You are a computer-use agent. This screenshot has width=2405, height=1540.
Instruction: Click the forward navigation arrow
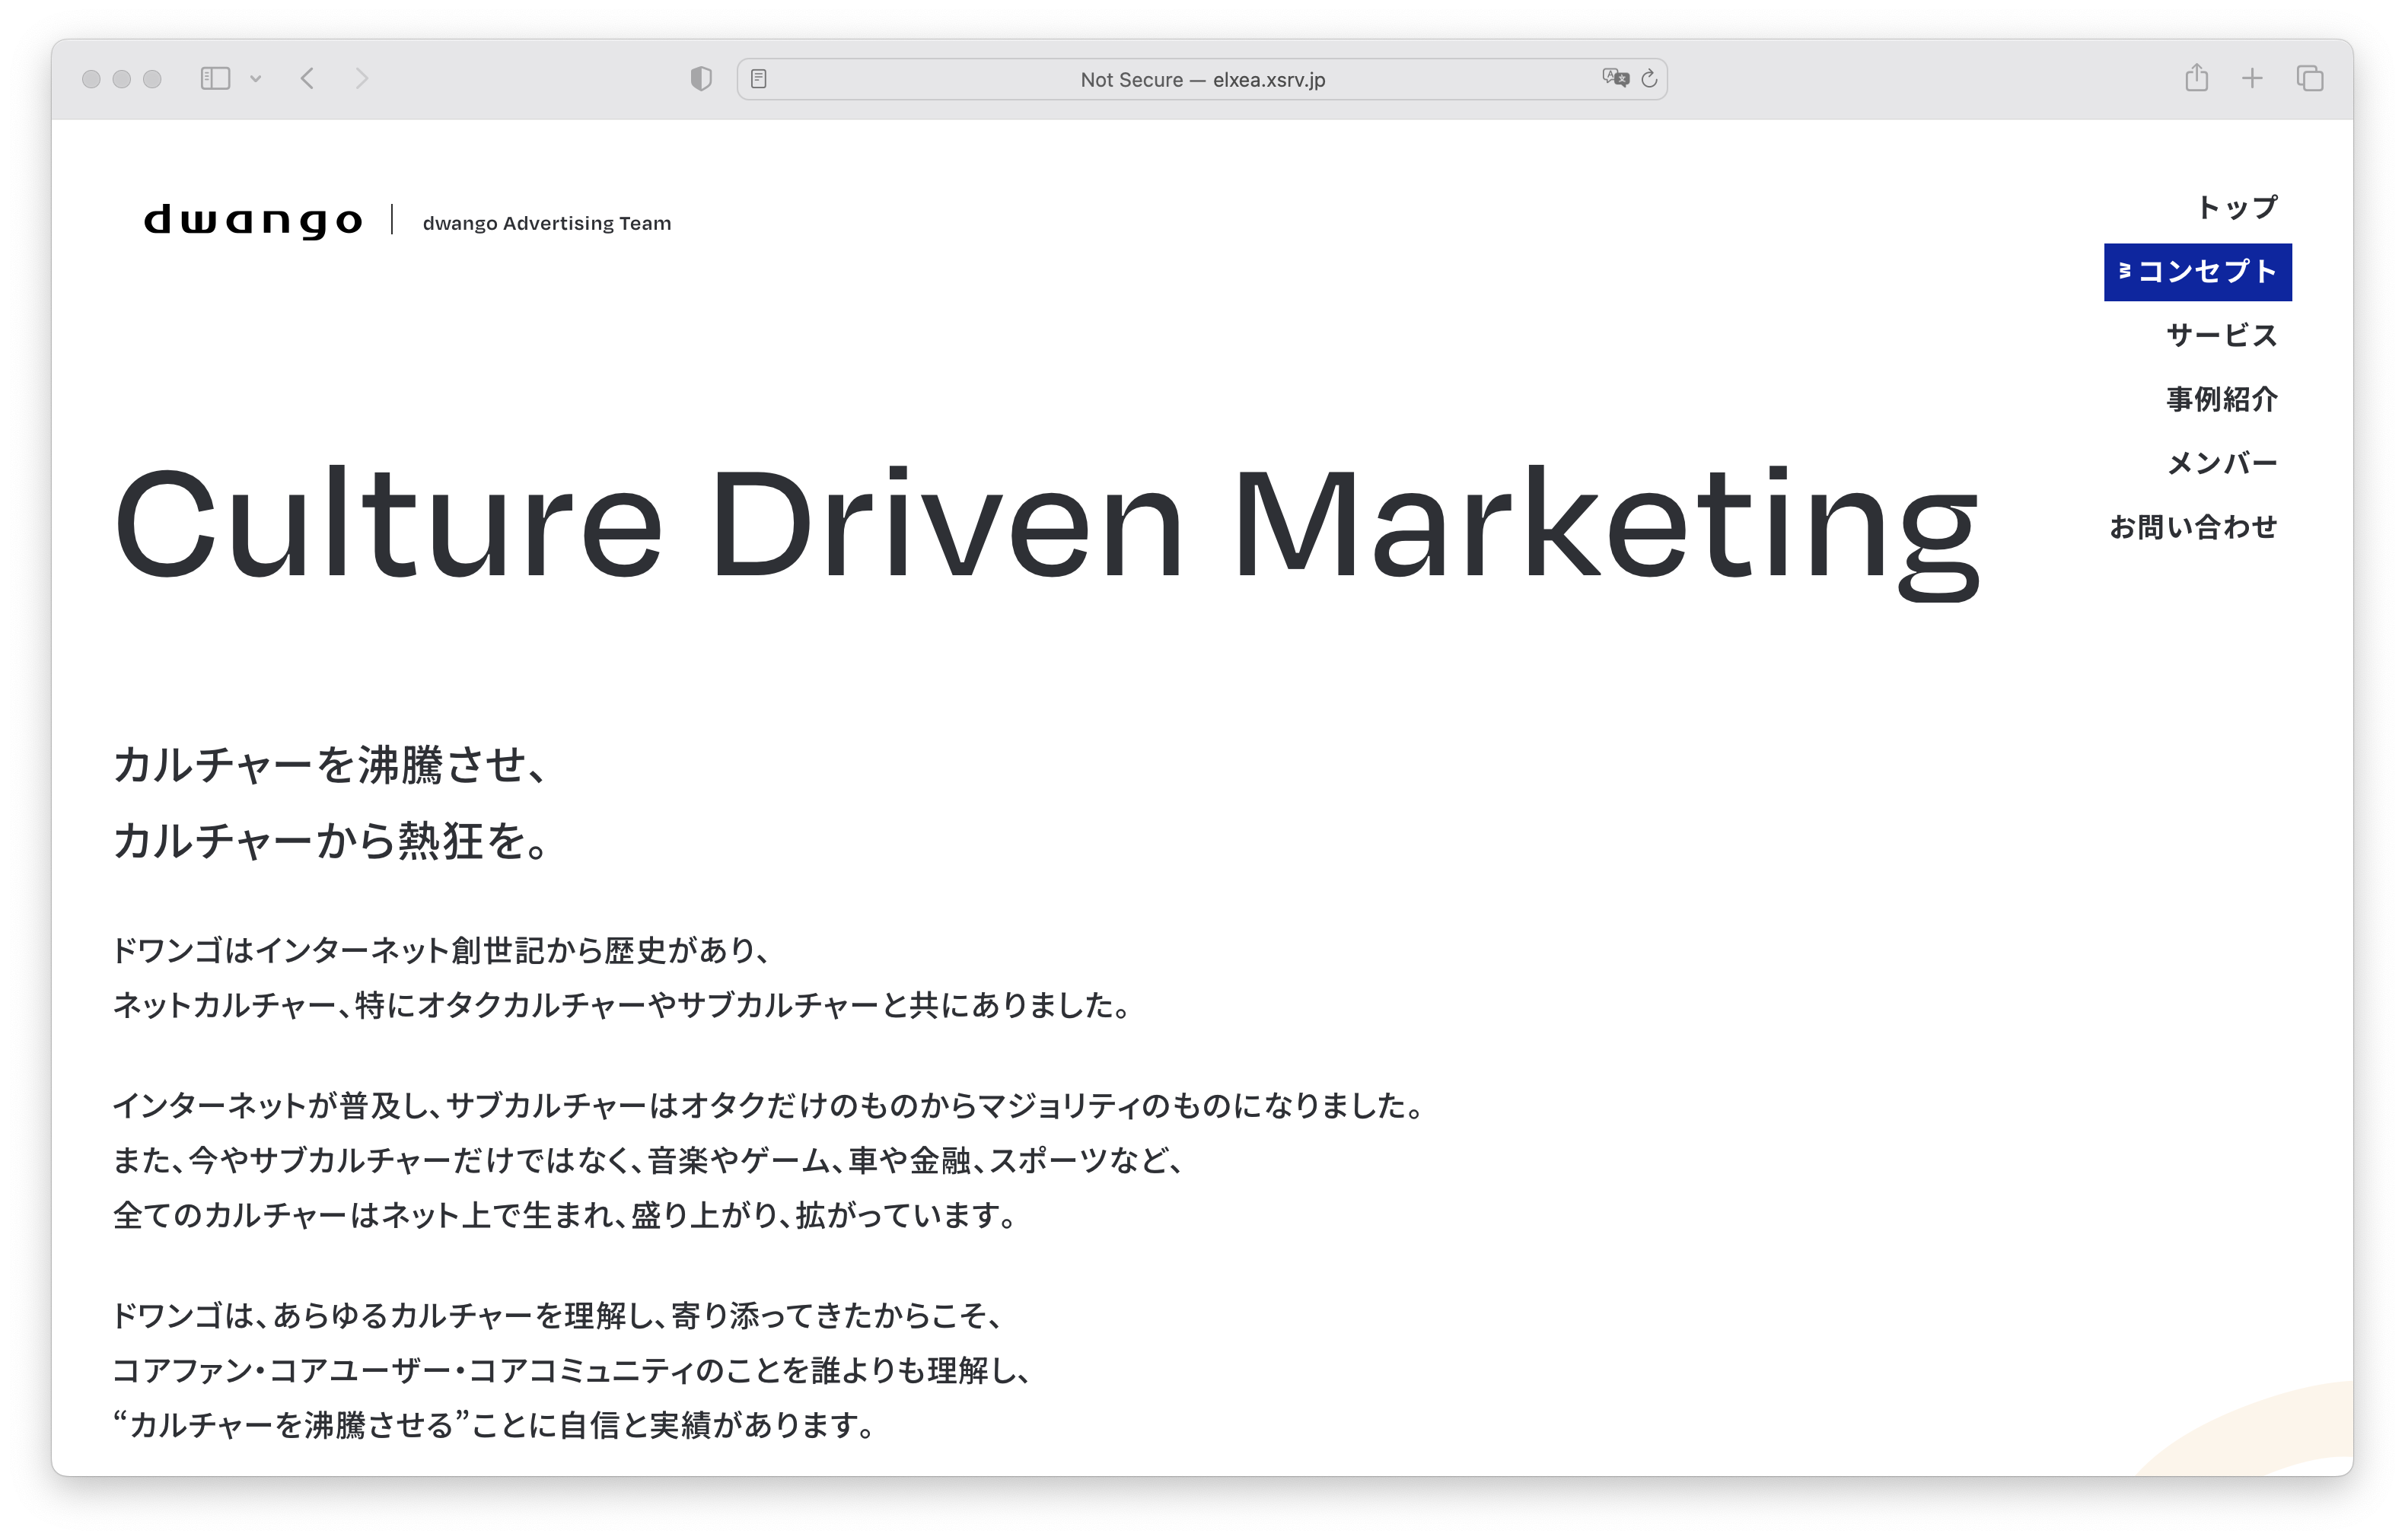[x=362, y=78]
